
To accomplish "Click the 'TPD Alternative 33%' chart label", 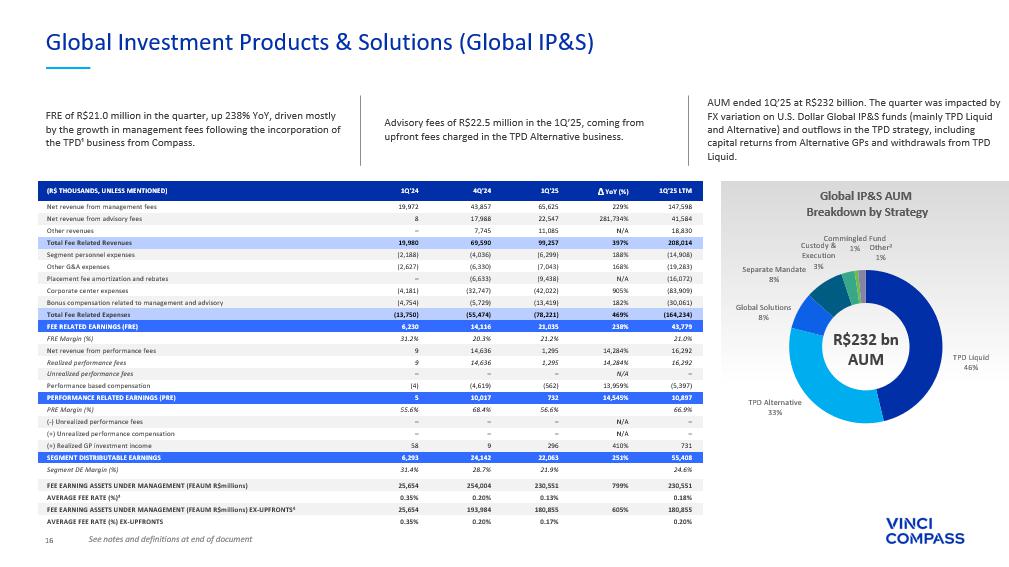I will point(775,407).
